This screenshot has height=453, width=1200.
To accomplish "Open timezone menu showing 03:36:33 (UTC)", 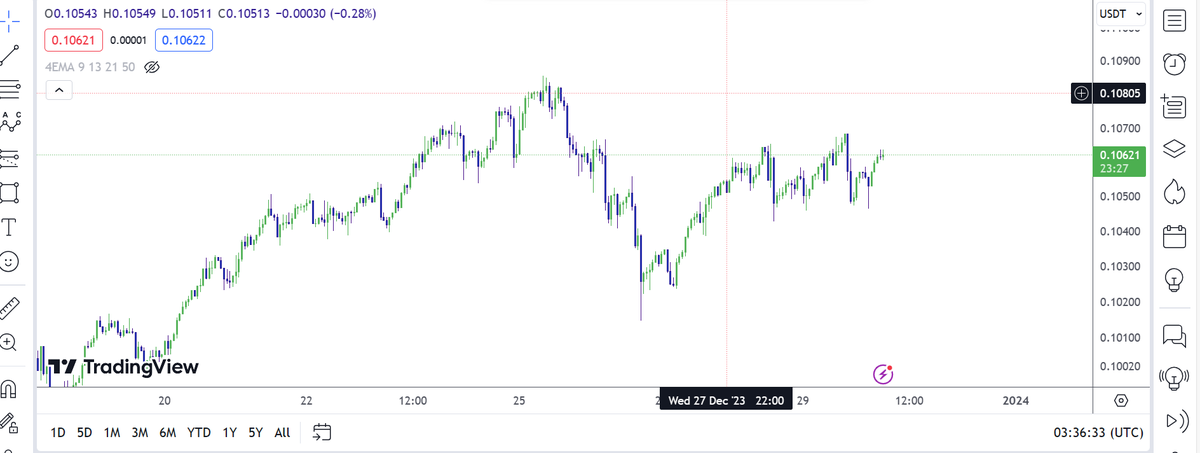I will point(1098,433).
